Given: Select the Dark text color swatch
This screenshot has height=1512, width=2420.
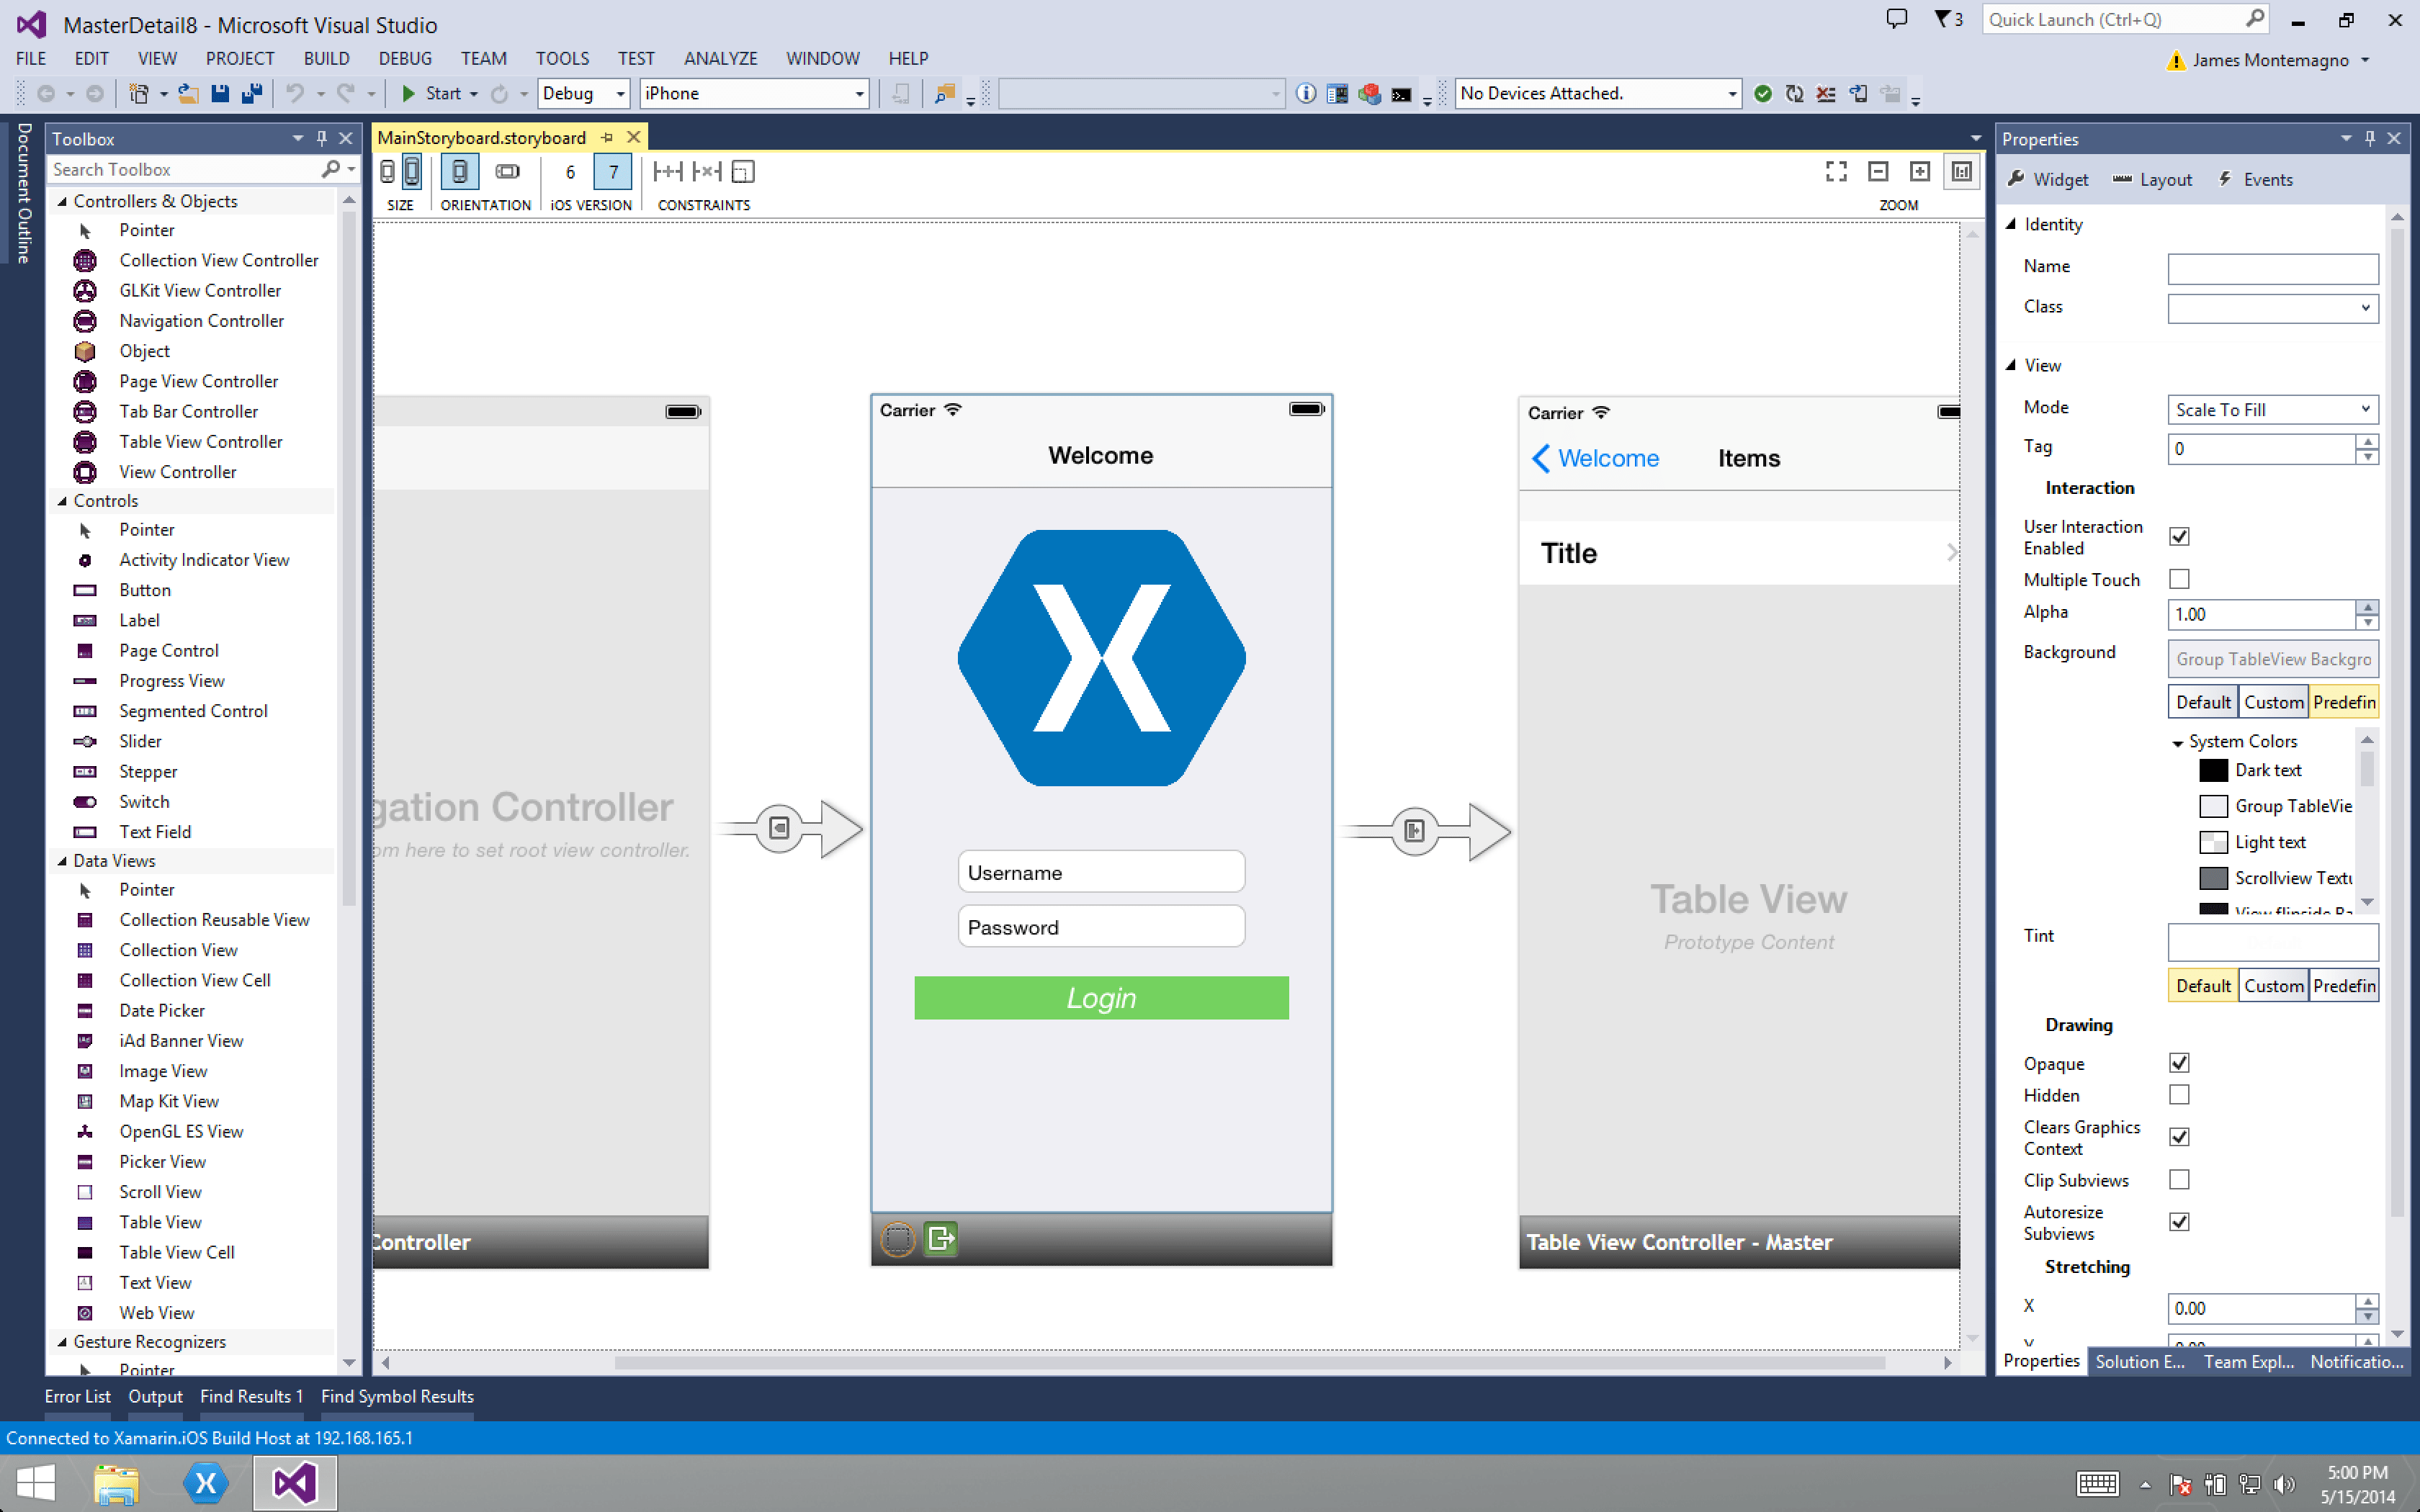Looking at the screenshot, I should (x=2213, y=770).
